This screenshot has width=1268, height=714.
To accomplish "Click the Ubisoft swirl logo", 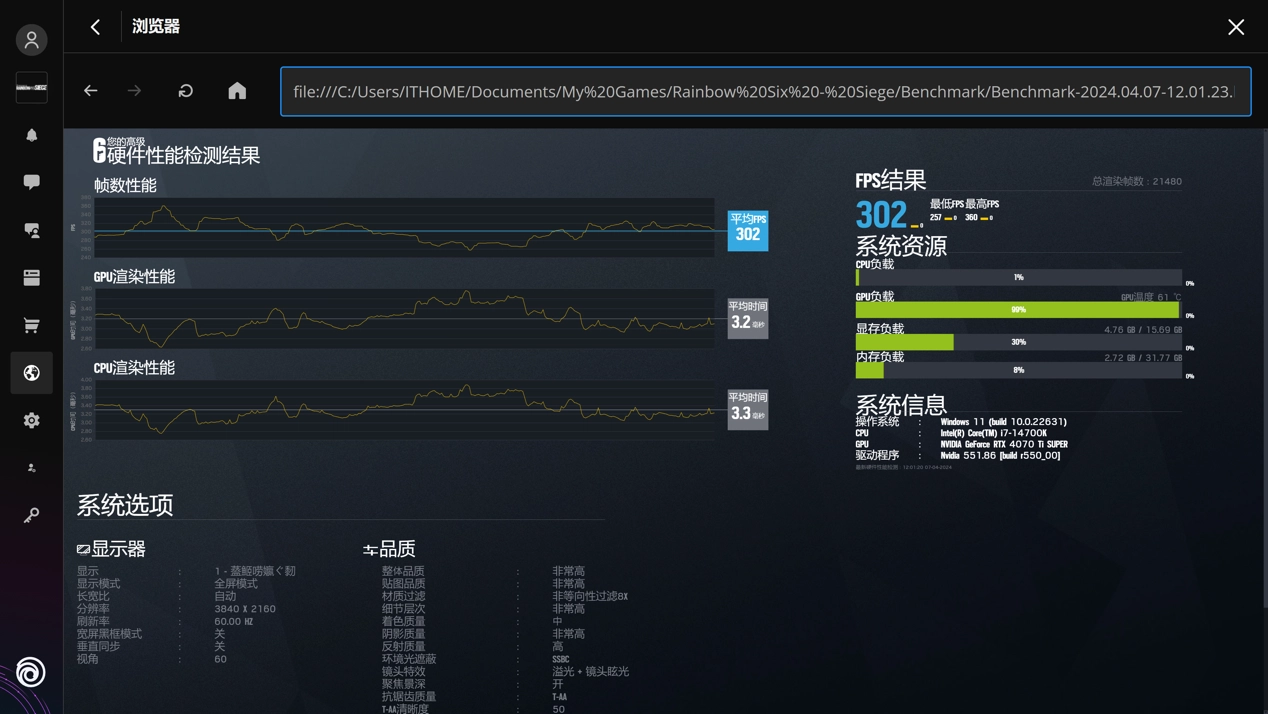I will coord(31,672).
